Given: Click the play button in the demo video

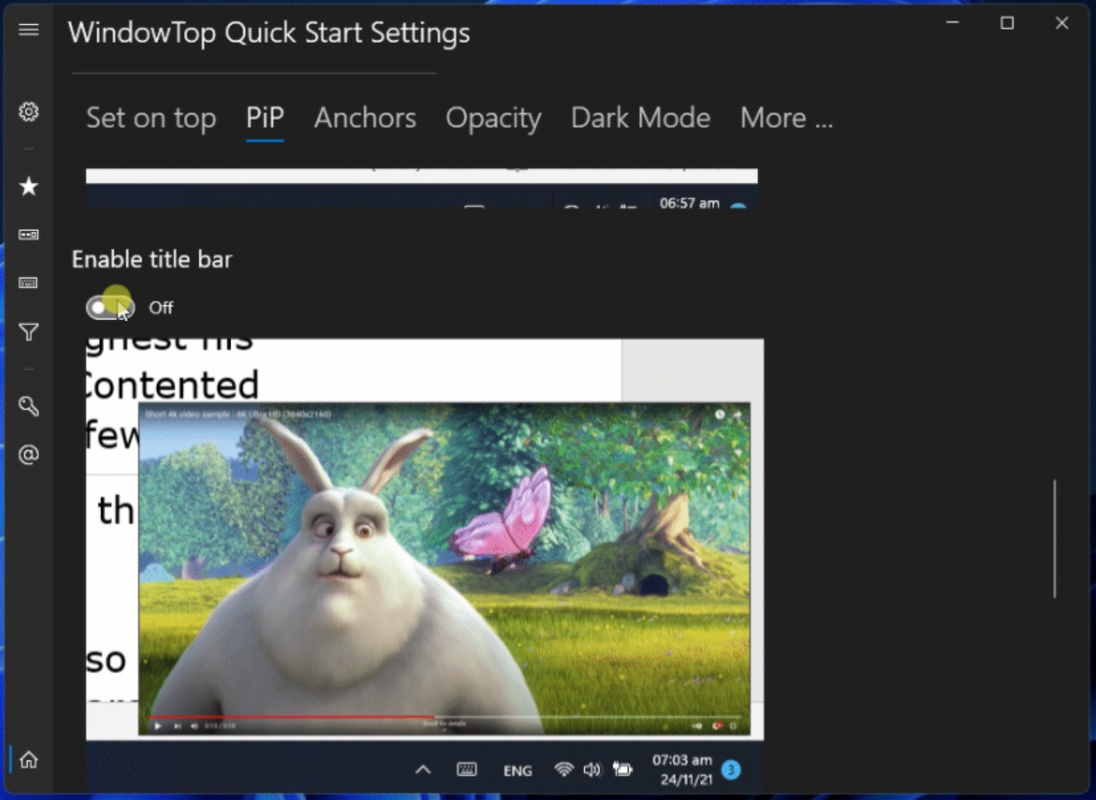Looking at the screenshot, I should (158, 726).
